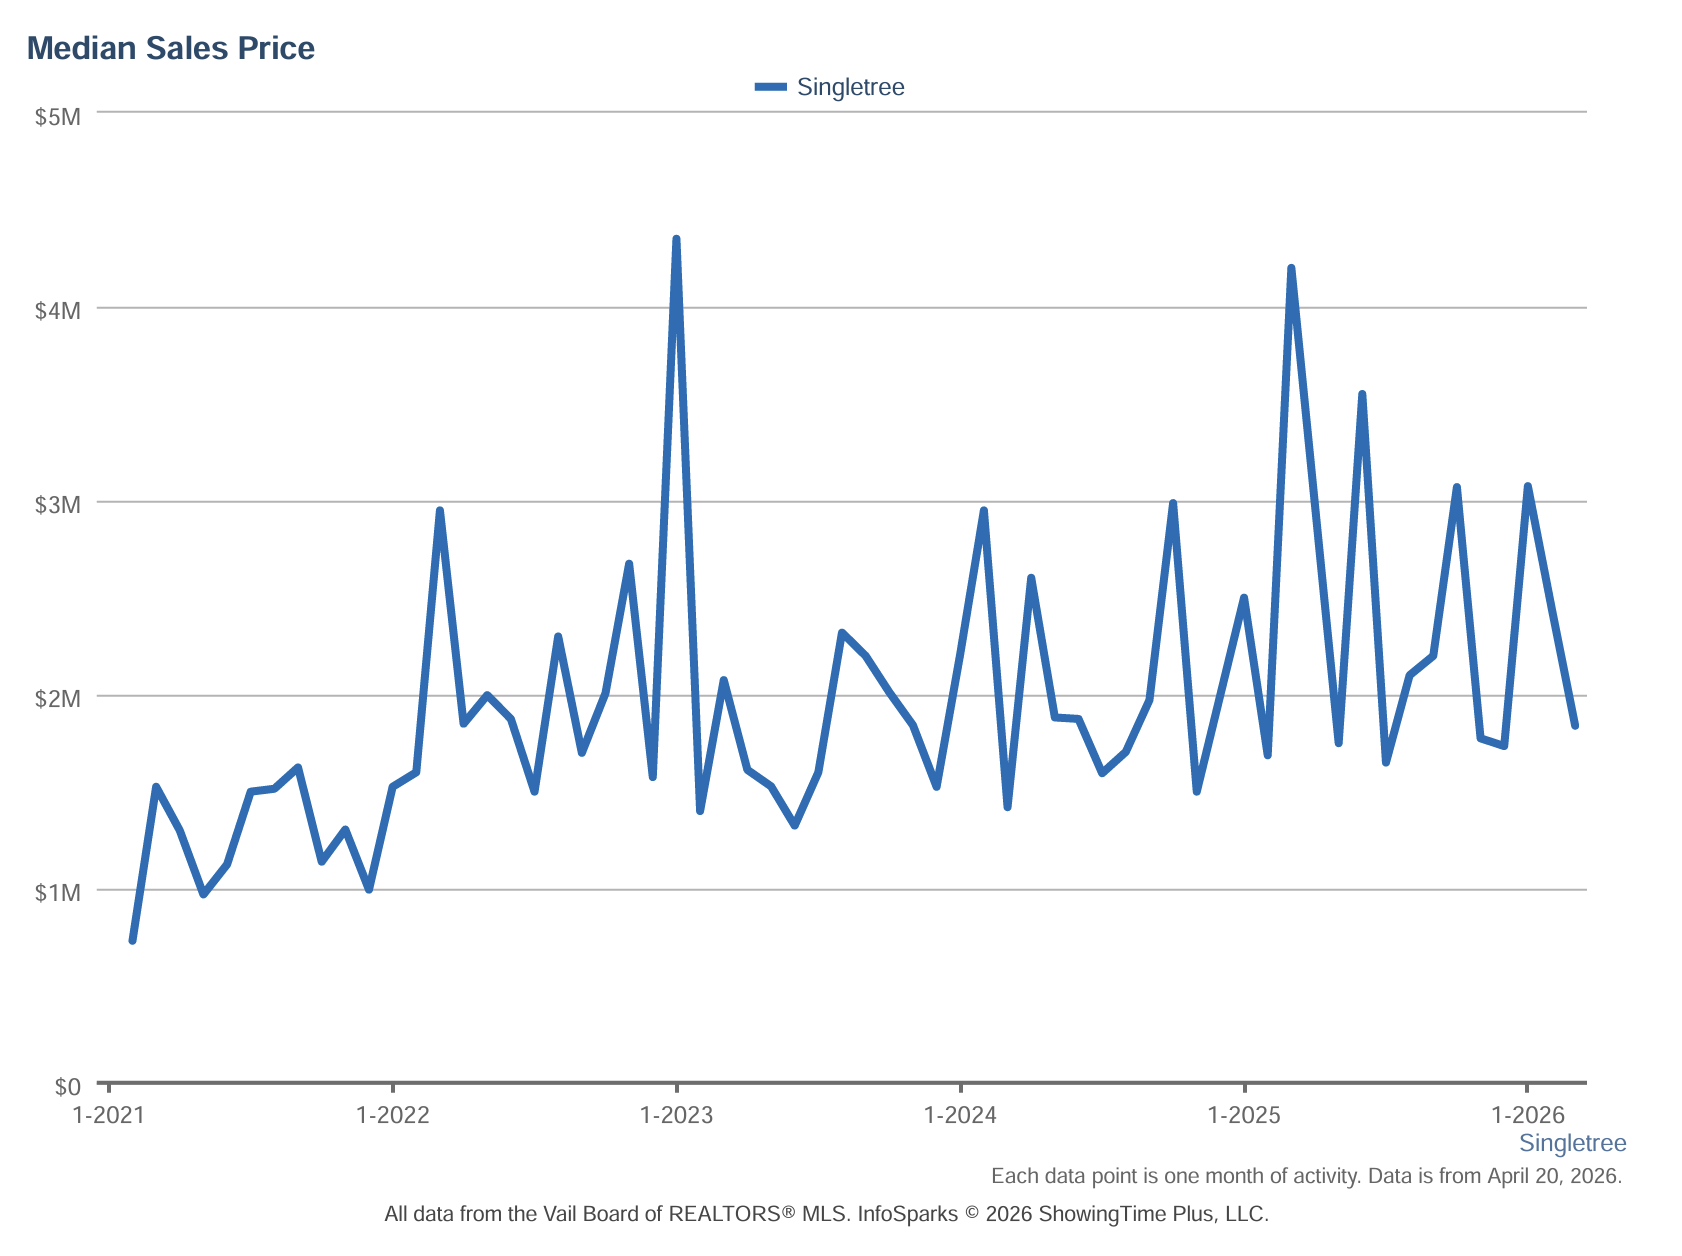Select the 1-2025 x-axis marker
Screen dimensions: 1682x1256
(1244, 1115)
